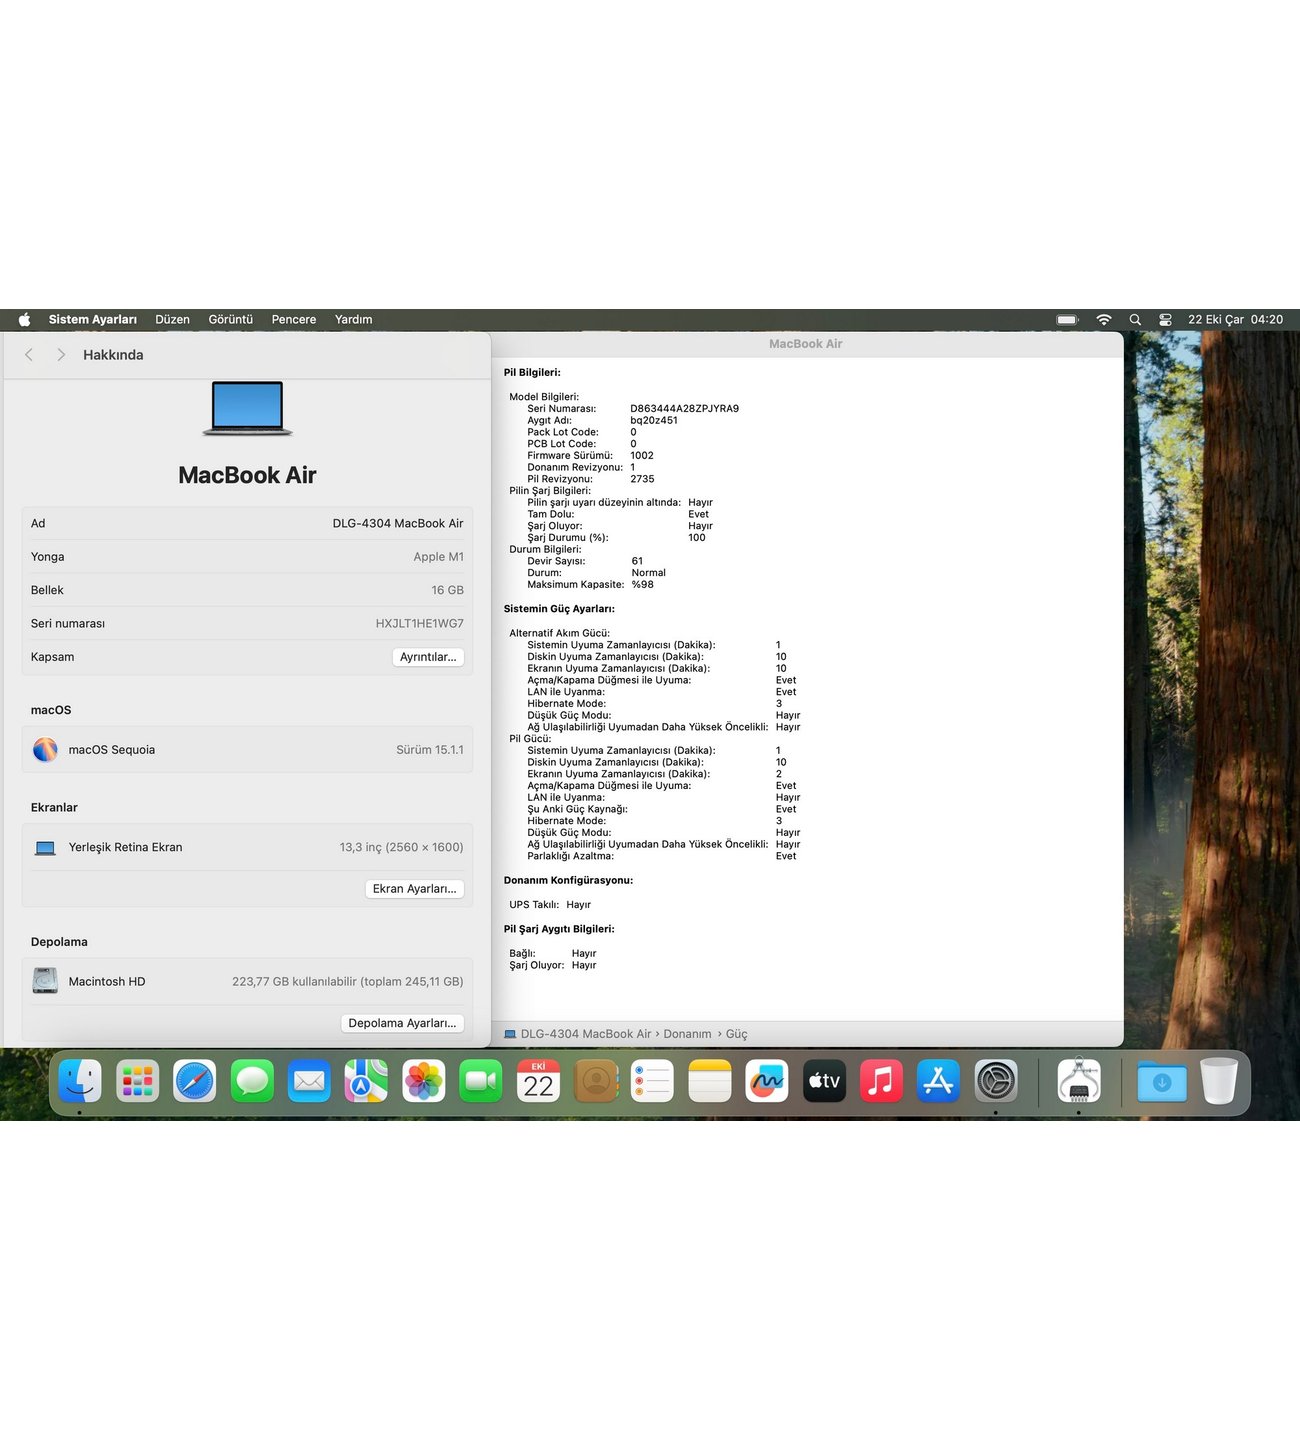Open the Apple menu
The height and width of the screenshot is (1430, 1300).
[24, 320]
